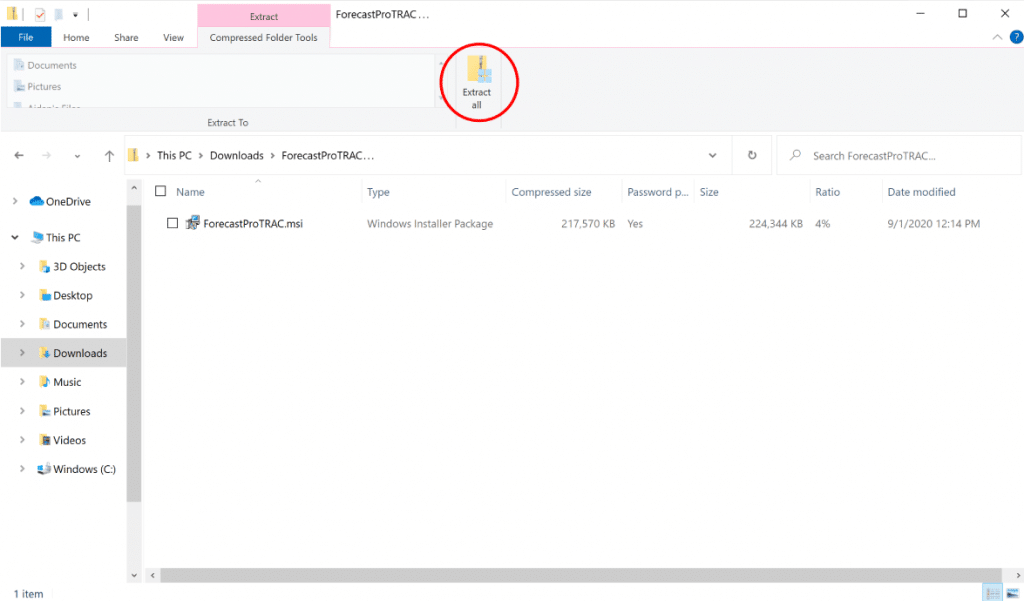Navigate up one level with the up arrow
1024x601 pixels.
(109, 155)
